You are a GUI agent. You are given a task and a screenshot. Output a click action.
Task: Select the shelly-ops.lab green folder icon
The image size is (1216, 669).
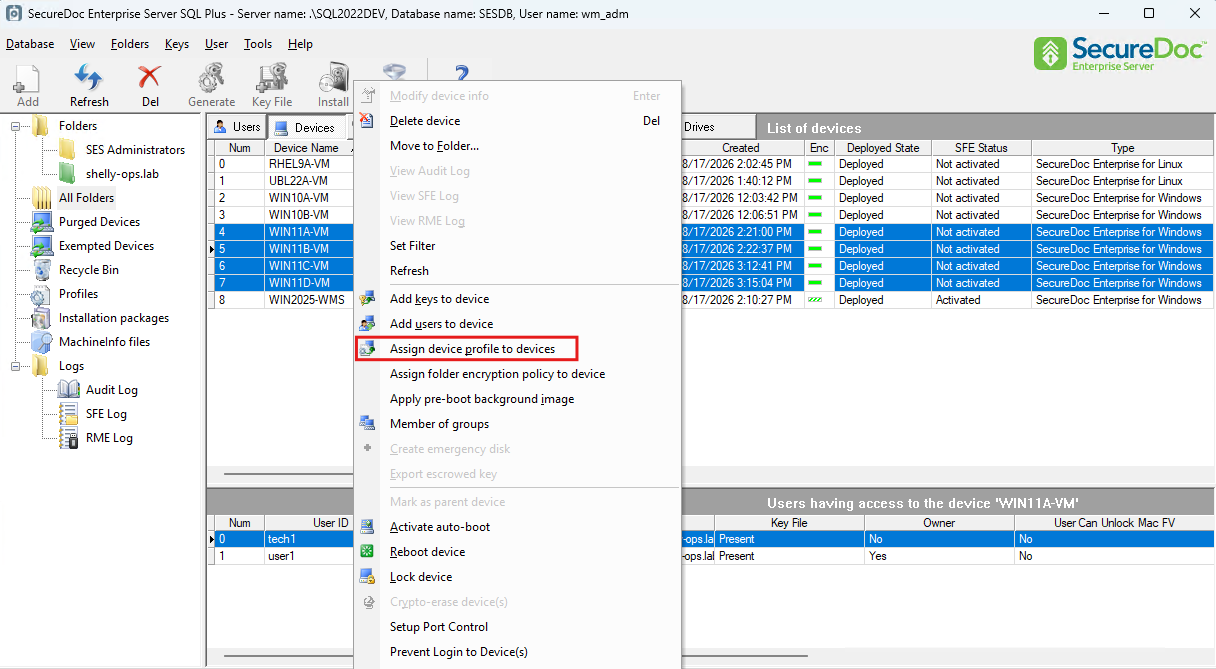point(67,174)
